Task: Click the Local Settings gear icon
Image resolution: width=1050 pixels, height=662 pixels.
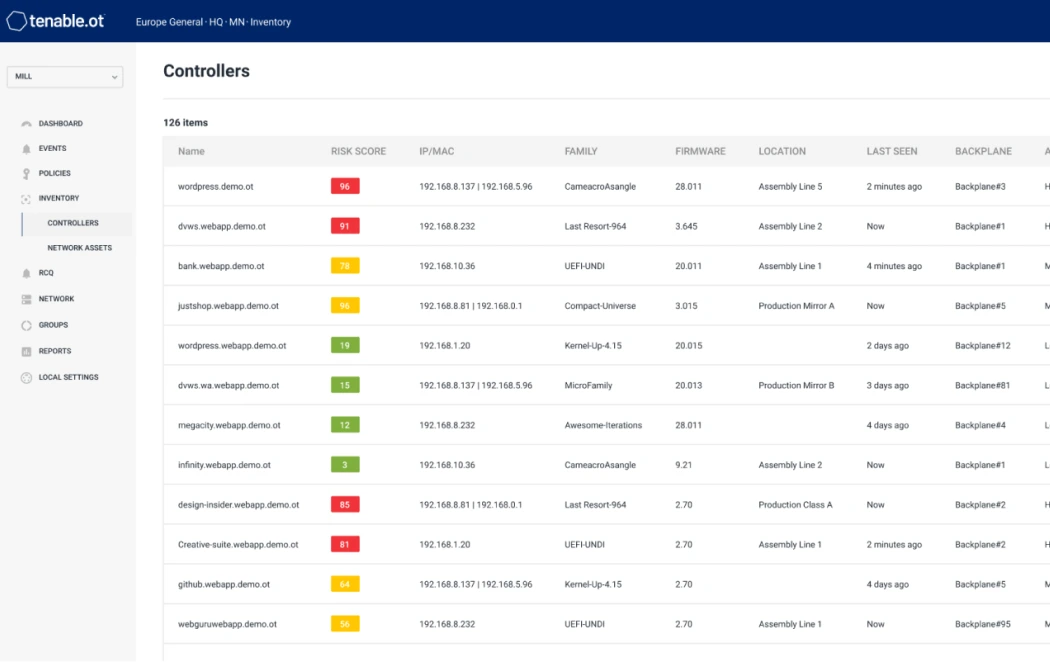Action: tap(26, 378)
